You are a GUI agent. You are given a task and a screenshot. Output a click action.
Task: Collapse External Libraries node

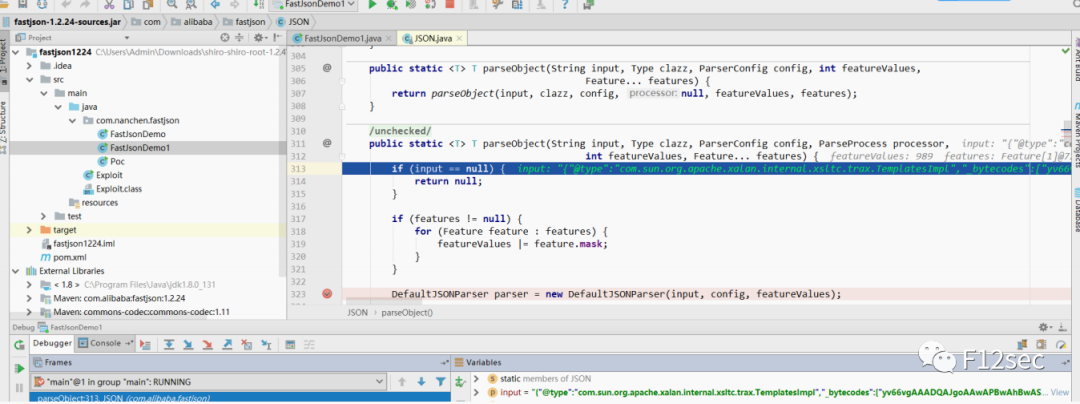17,271
